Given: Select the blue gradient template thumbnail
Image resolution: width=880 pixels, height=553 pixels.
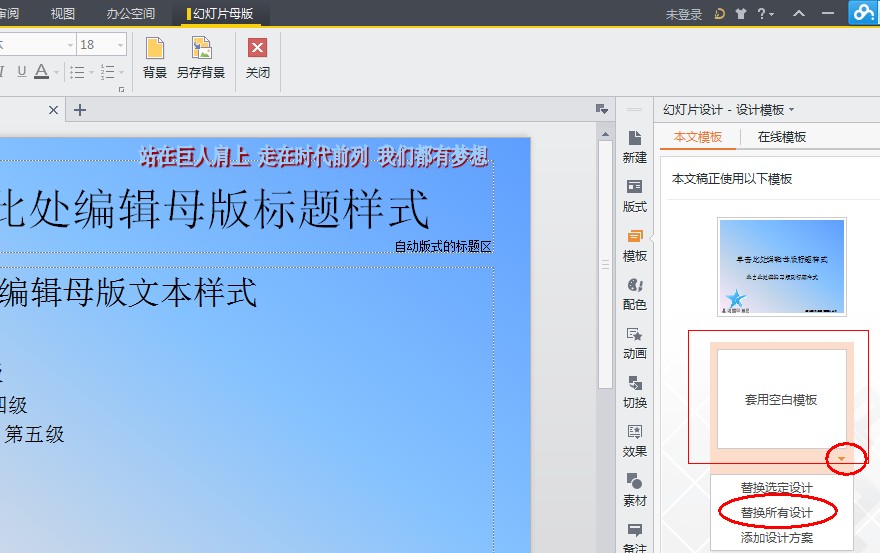Looking at the screenshot, I should point(782,267).
